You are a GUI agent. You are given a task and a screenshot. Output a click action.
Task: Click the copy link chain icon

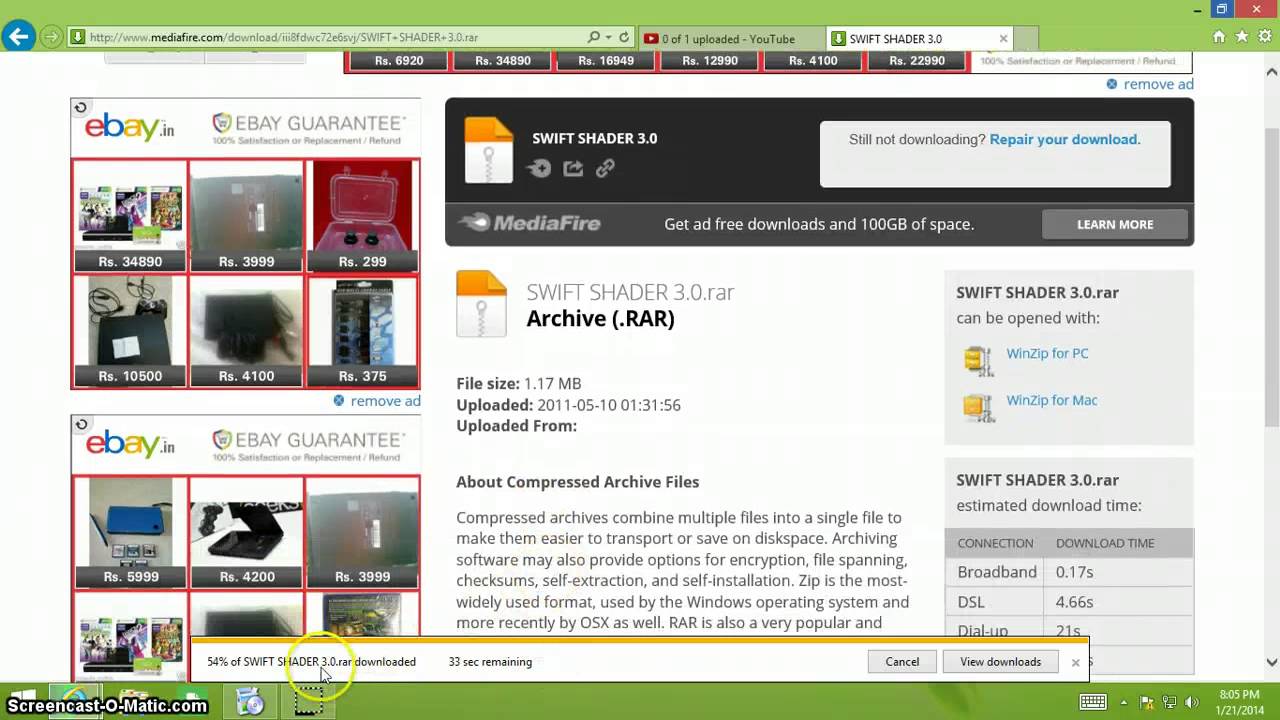(x=605, y=168)
